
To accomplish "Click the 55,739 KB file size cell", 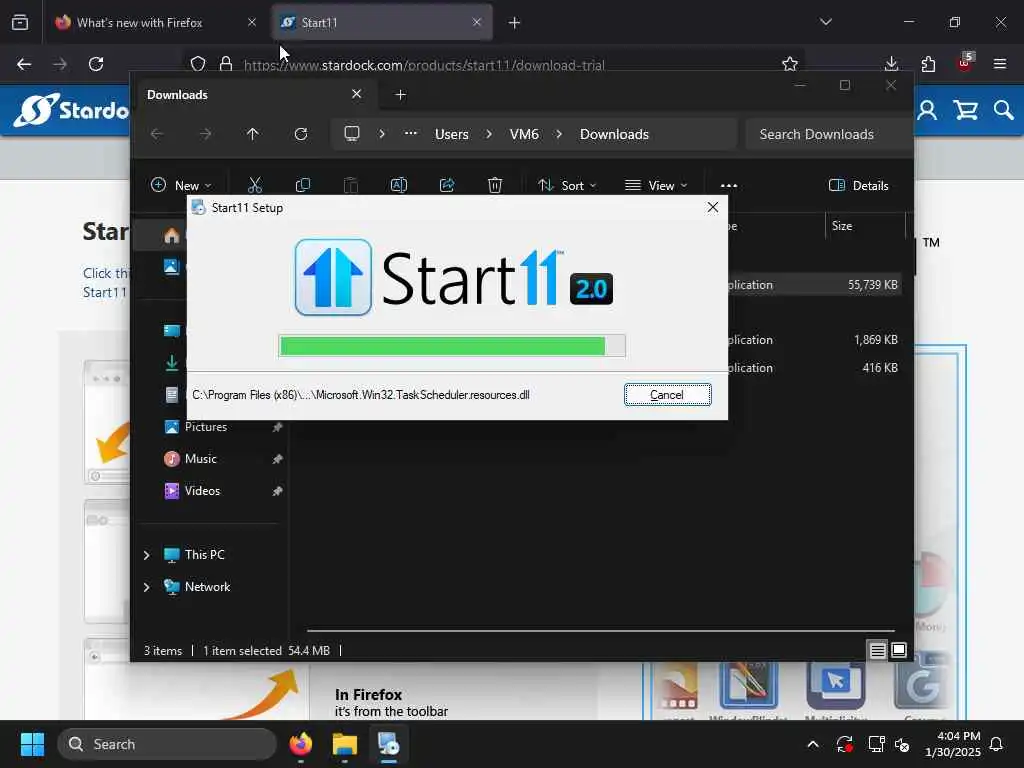I will 872,285.
